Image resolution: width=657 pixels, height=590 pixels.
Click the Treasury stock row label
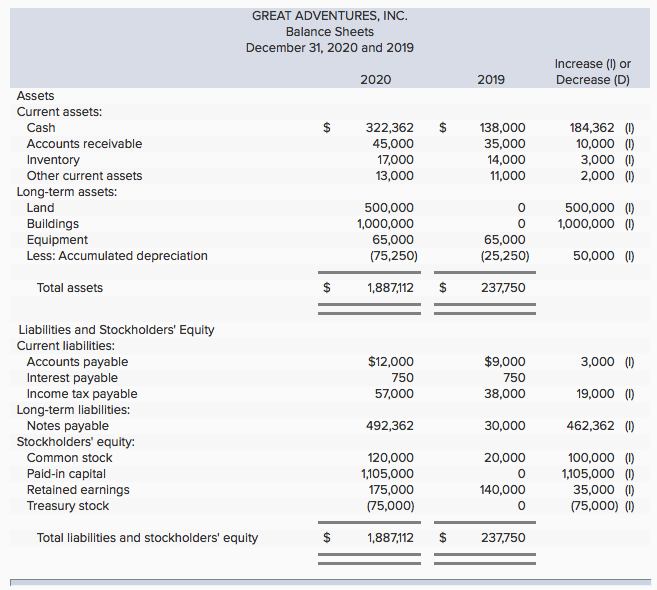click(68, 506)
